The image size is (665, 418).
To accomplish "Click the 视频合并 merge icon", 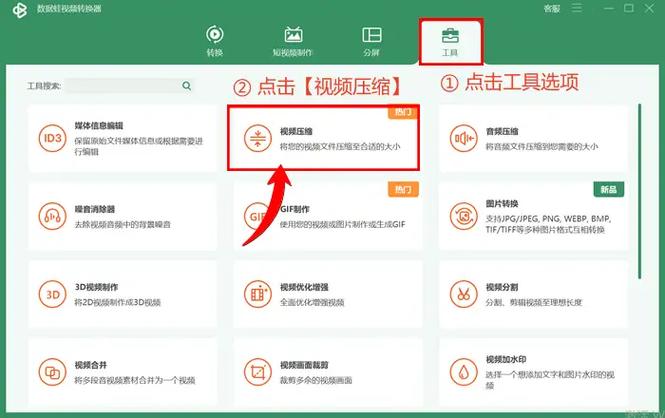I will coord(53,372).
